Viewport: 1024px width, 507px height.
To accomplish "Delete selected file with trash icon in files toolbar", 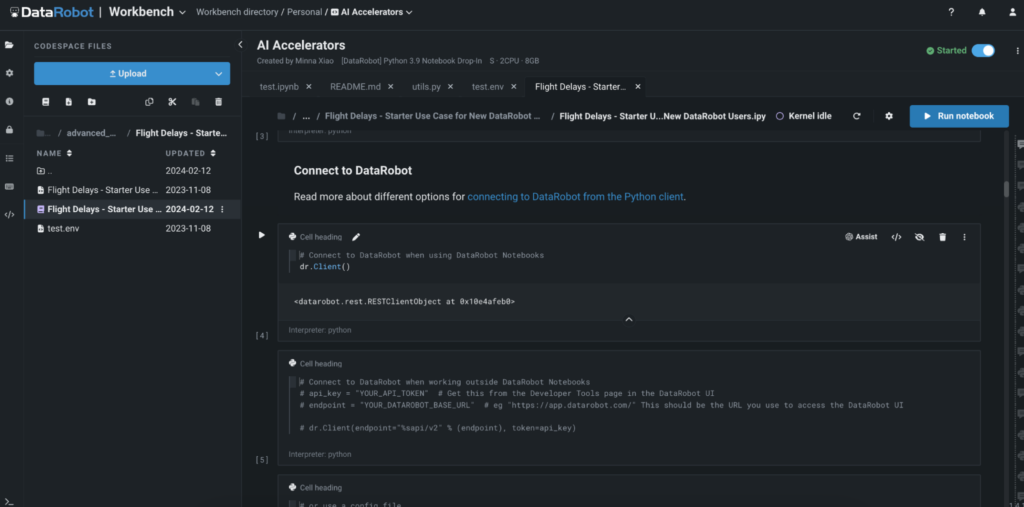I will click(219, 102).
